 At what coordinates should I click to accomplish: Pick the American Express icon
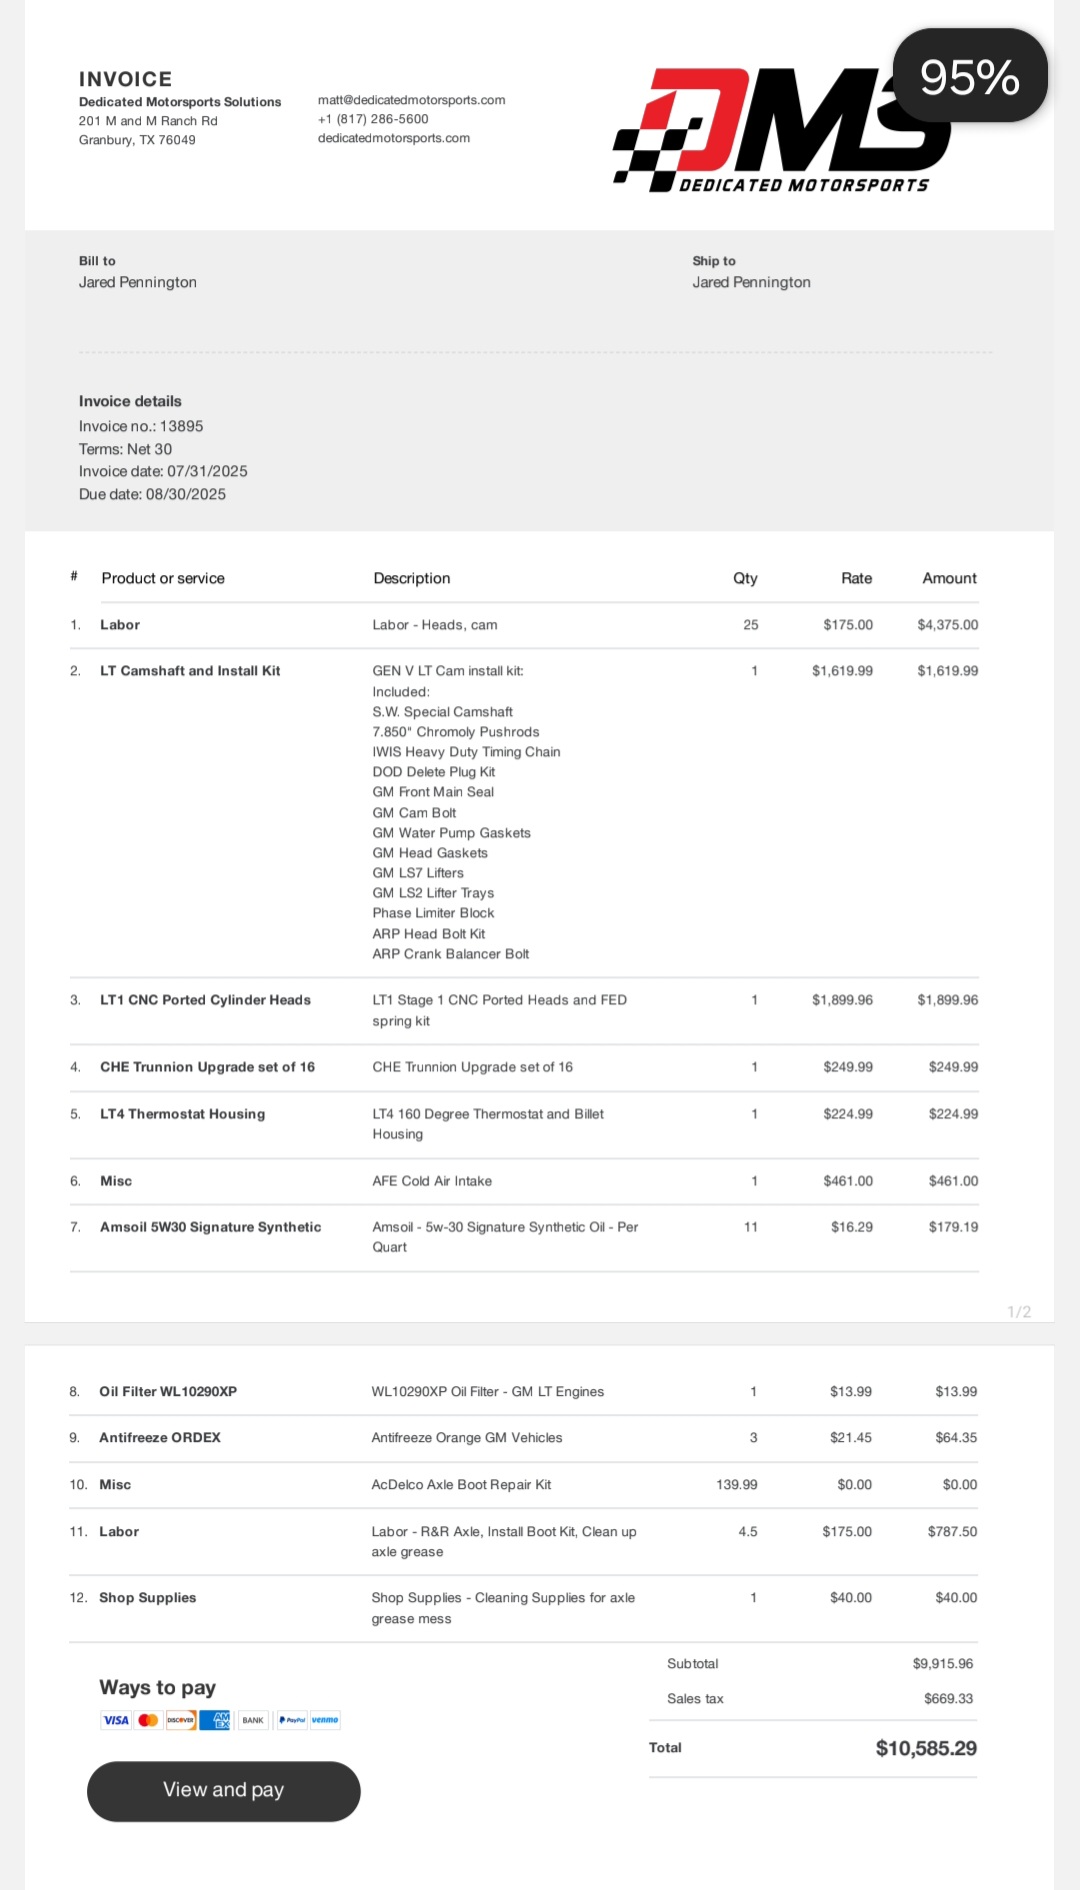click(x=215, y=1720)
